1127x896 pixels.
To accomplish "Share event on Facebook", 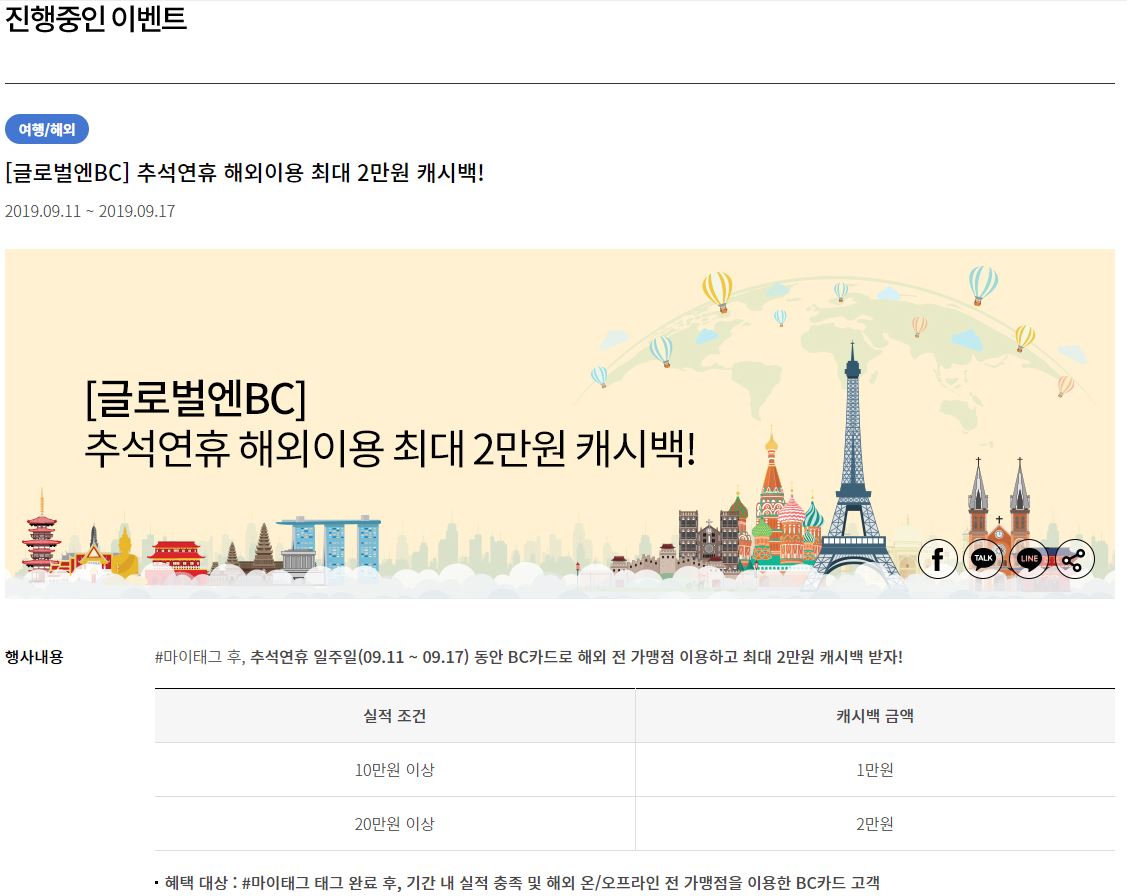I will 937,559.
